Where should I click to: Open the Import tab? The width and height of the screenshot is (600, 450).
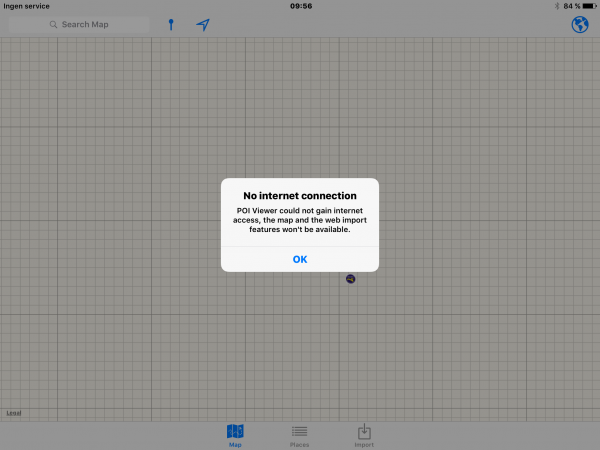tap(364, 434)
